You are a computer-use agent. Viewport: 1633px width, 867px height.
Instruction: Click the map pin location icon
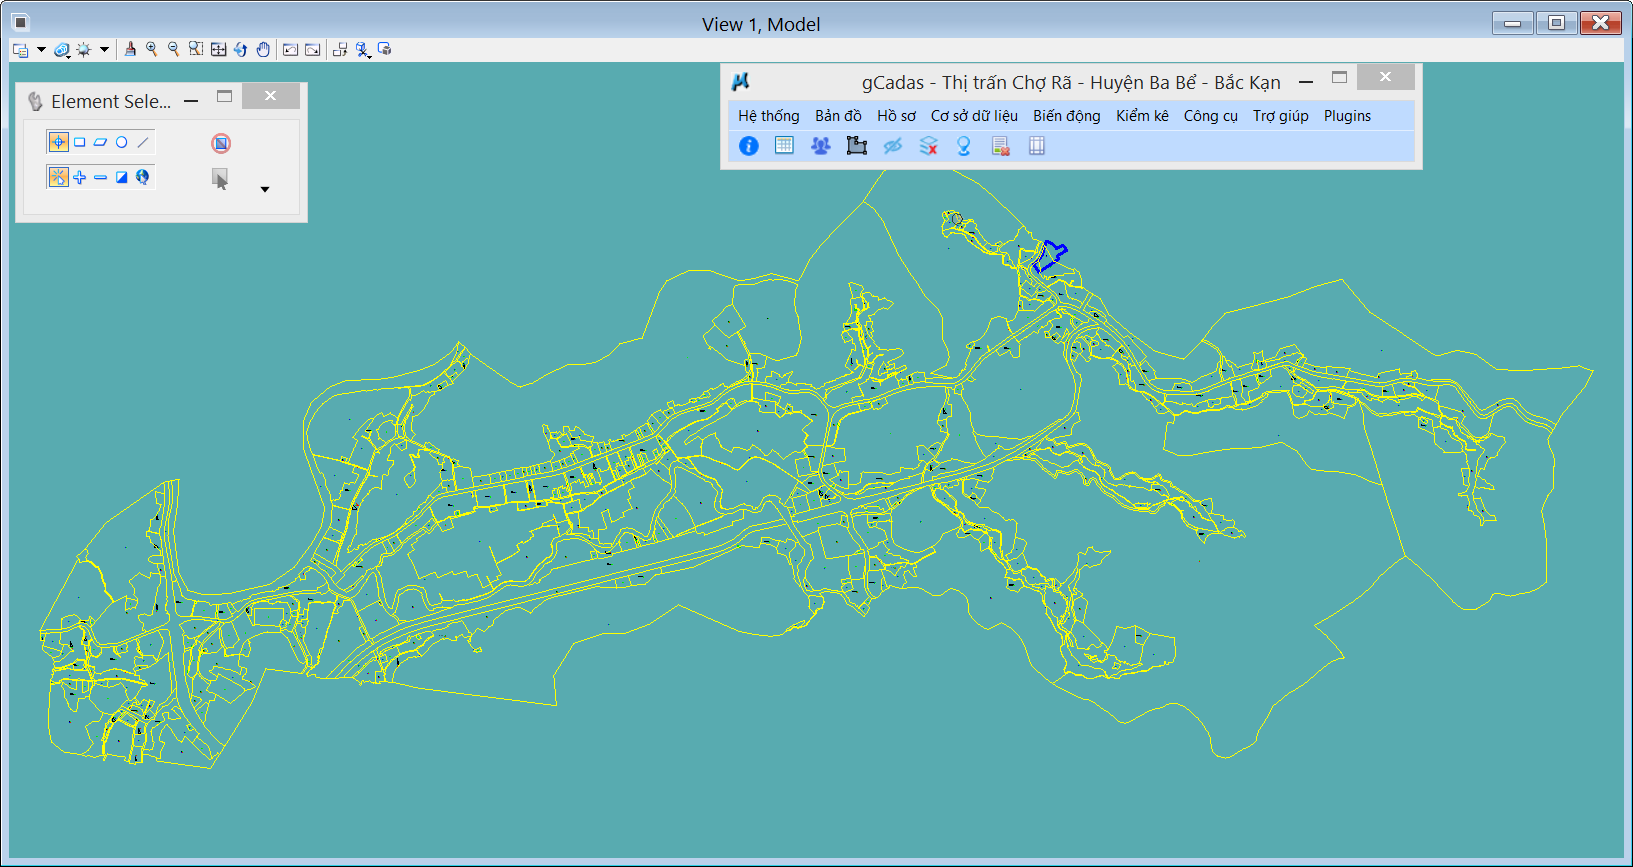click(964, 146)
